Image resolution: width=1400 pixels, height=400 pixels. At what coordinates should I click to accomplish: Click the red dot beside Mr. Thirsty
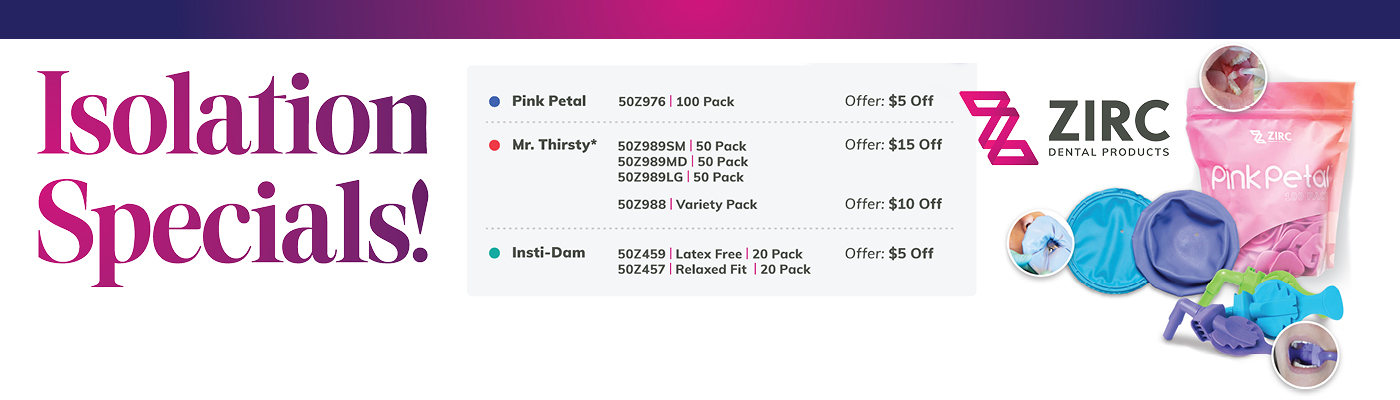point(494,146)
